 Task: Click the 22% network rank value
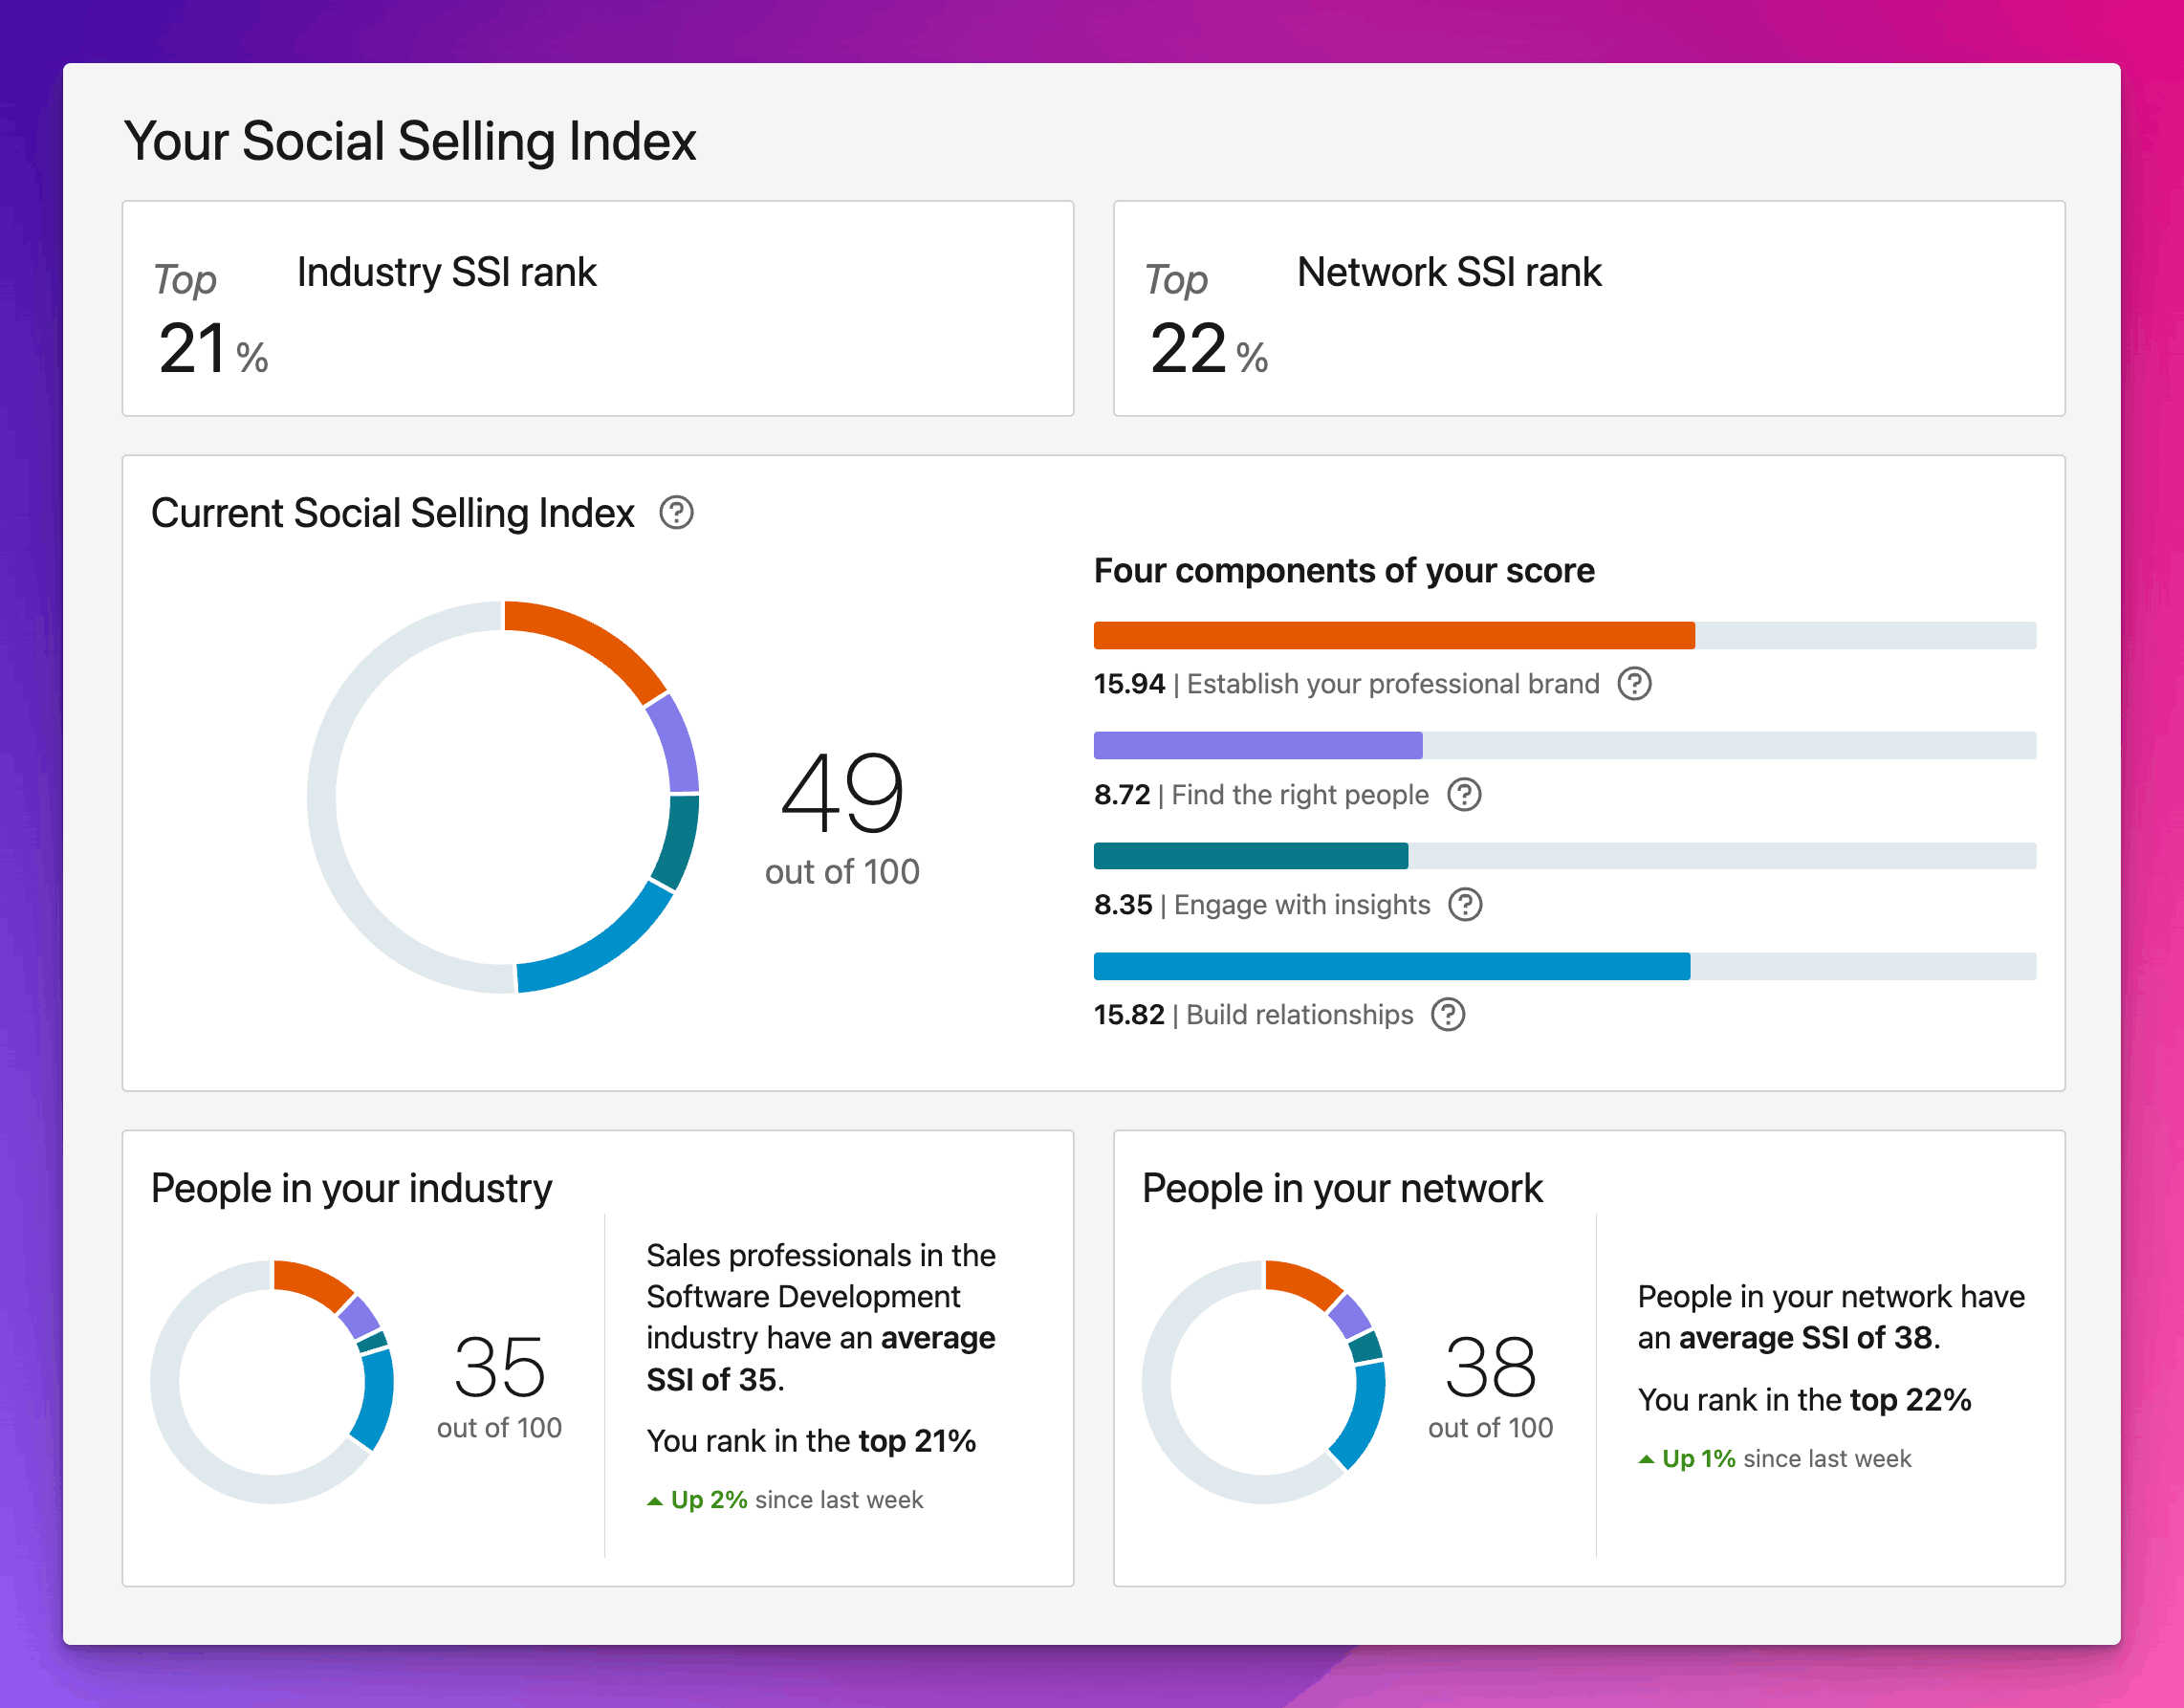pos(1208,349)
